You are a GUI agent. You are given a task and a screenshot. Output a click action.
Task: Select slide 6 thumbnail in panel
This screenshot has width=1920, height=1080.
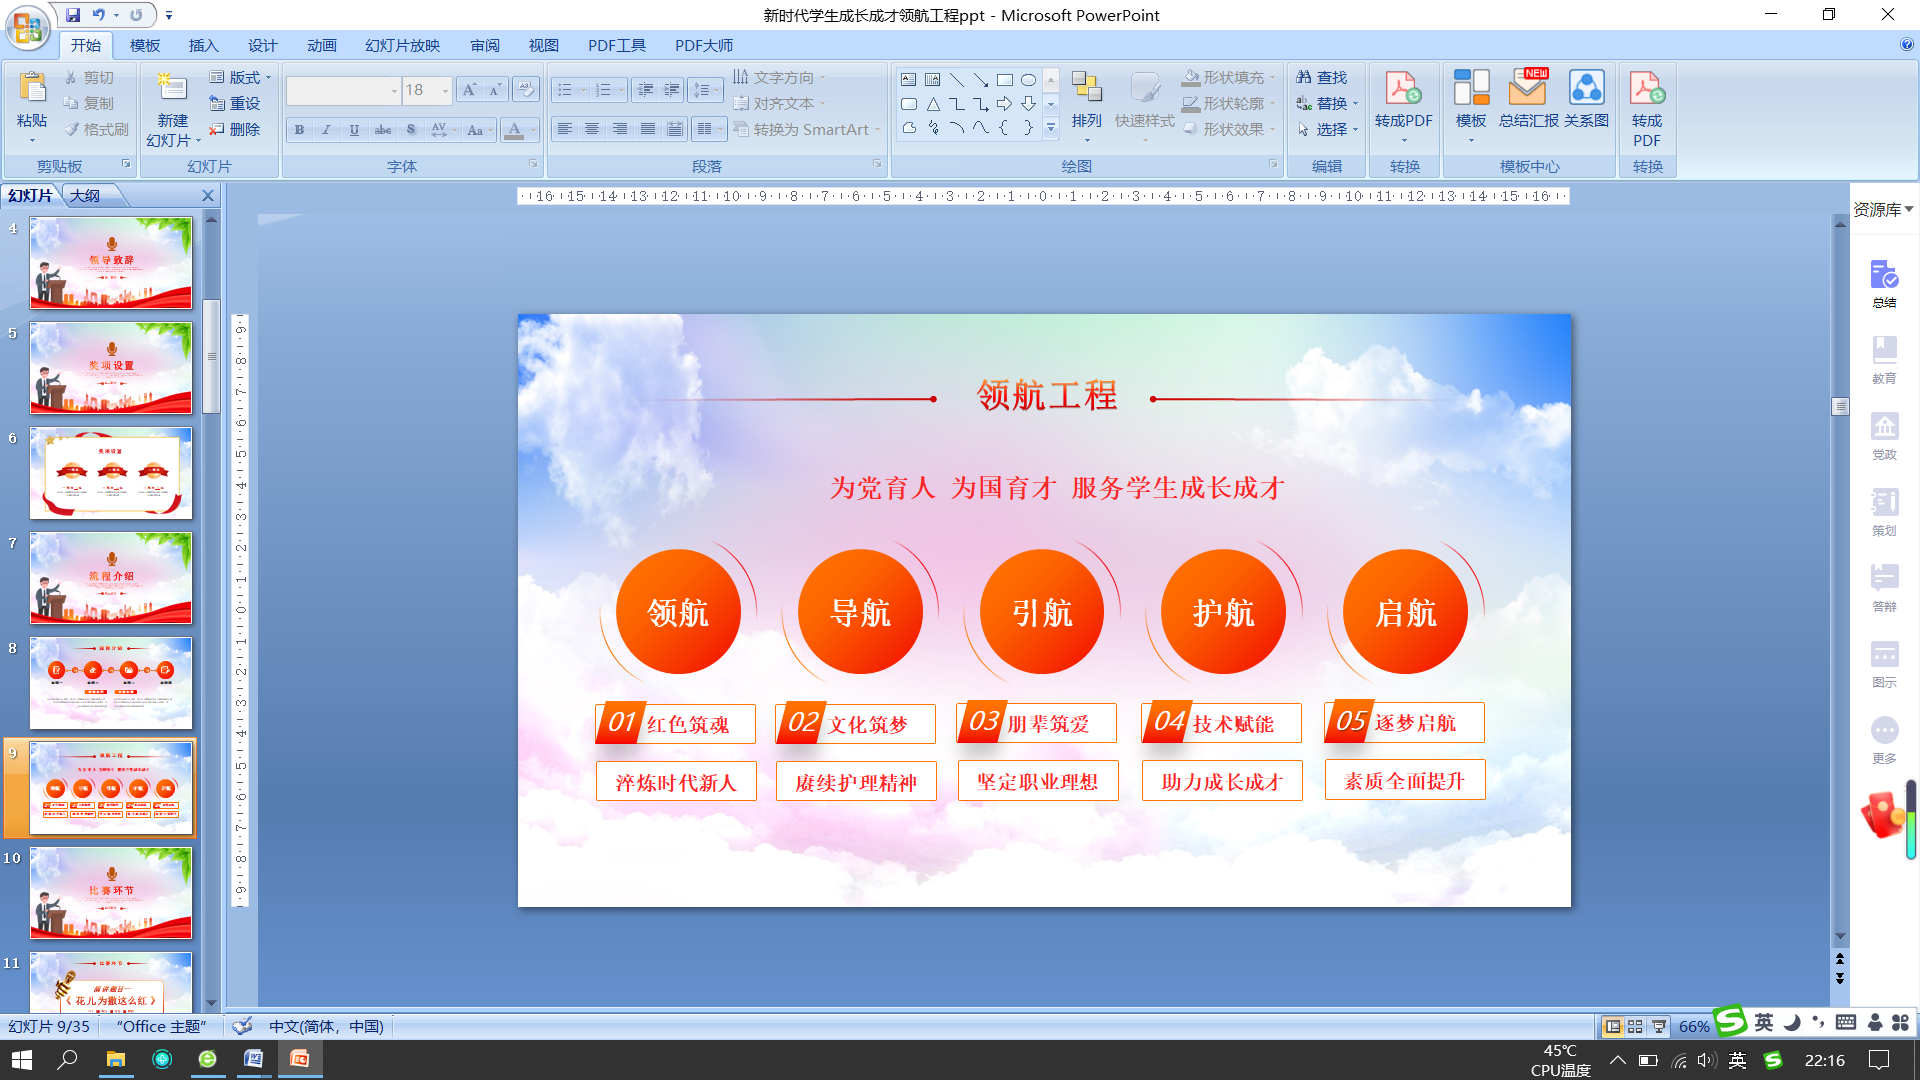click(111, 473)
